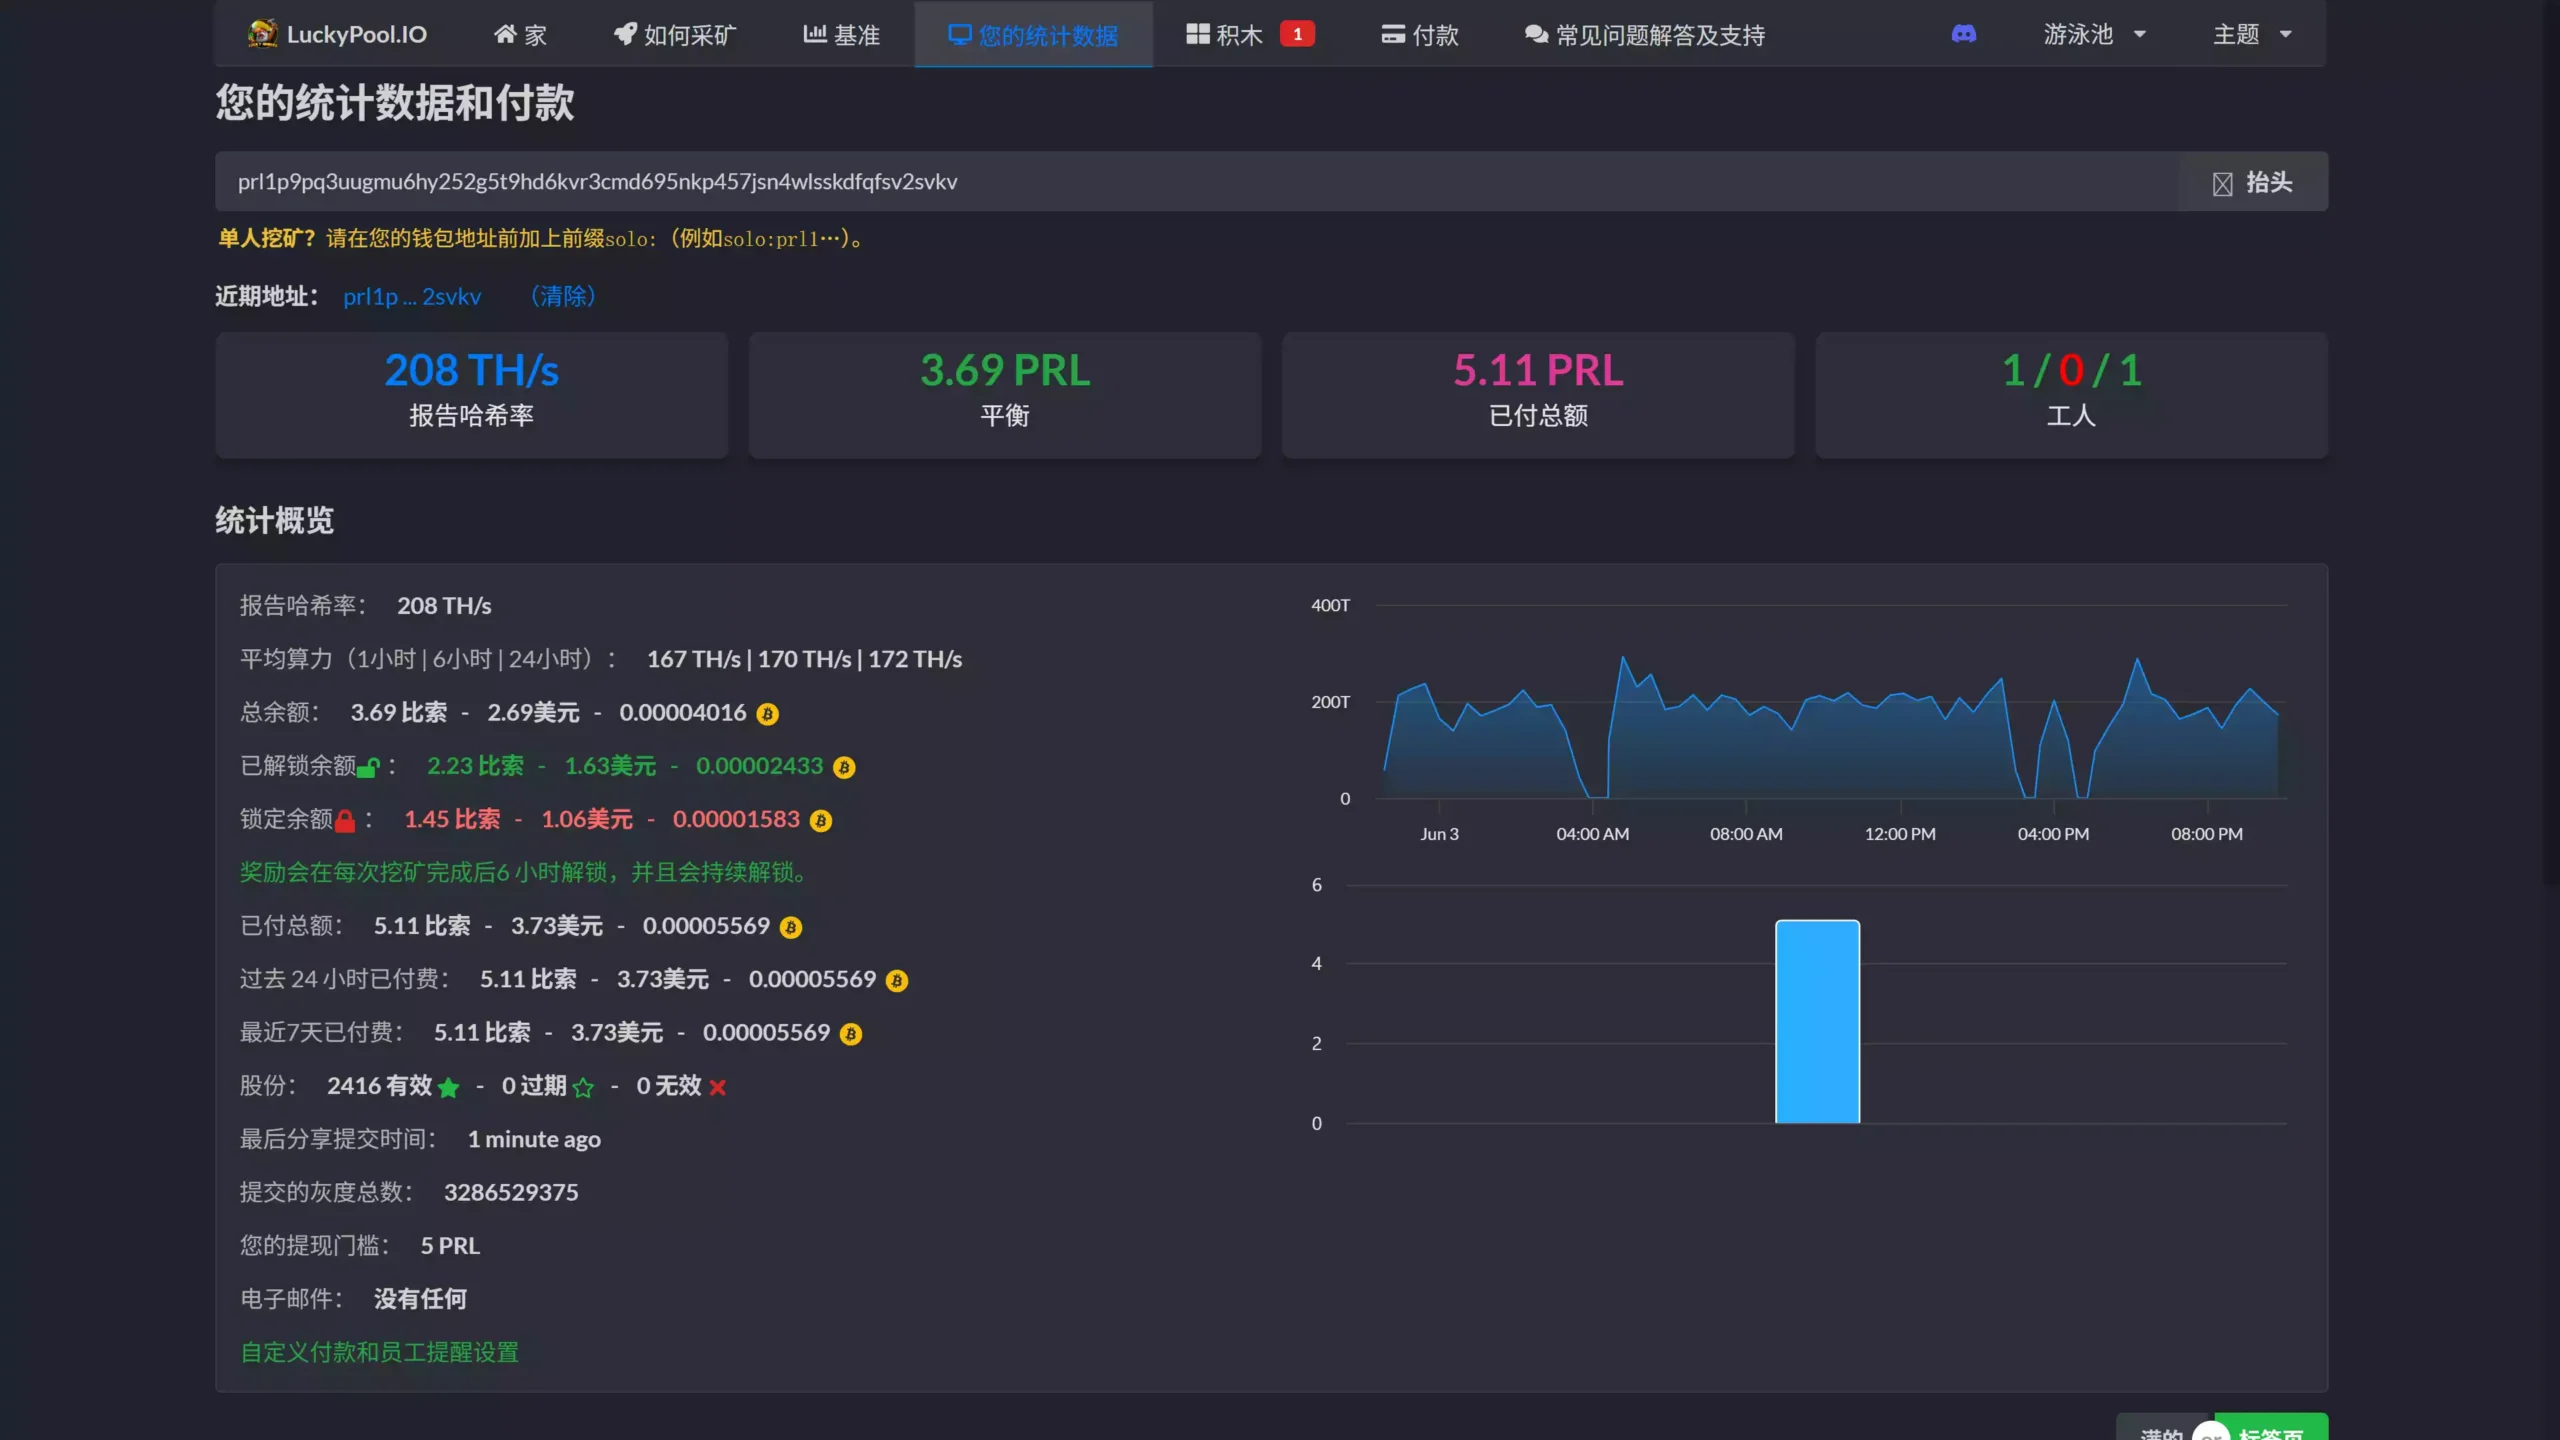Go to the 家 home page
This screenshot has width=2560, height=1440.
[520, 34]
